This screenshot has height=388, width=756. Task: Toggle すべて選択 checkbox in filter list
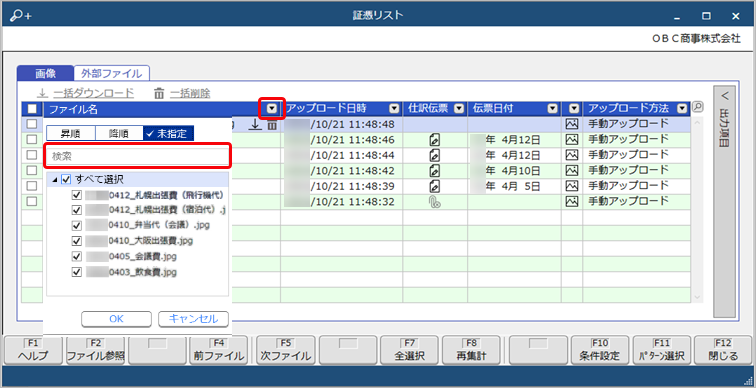[x=67, y=180]
